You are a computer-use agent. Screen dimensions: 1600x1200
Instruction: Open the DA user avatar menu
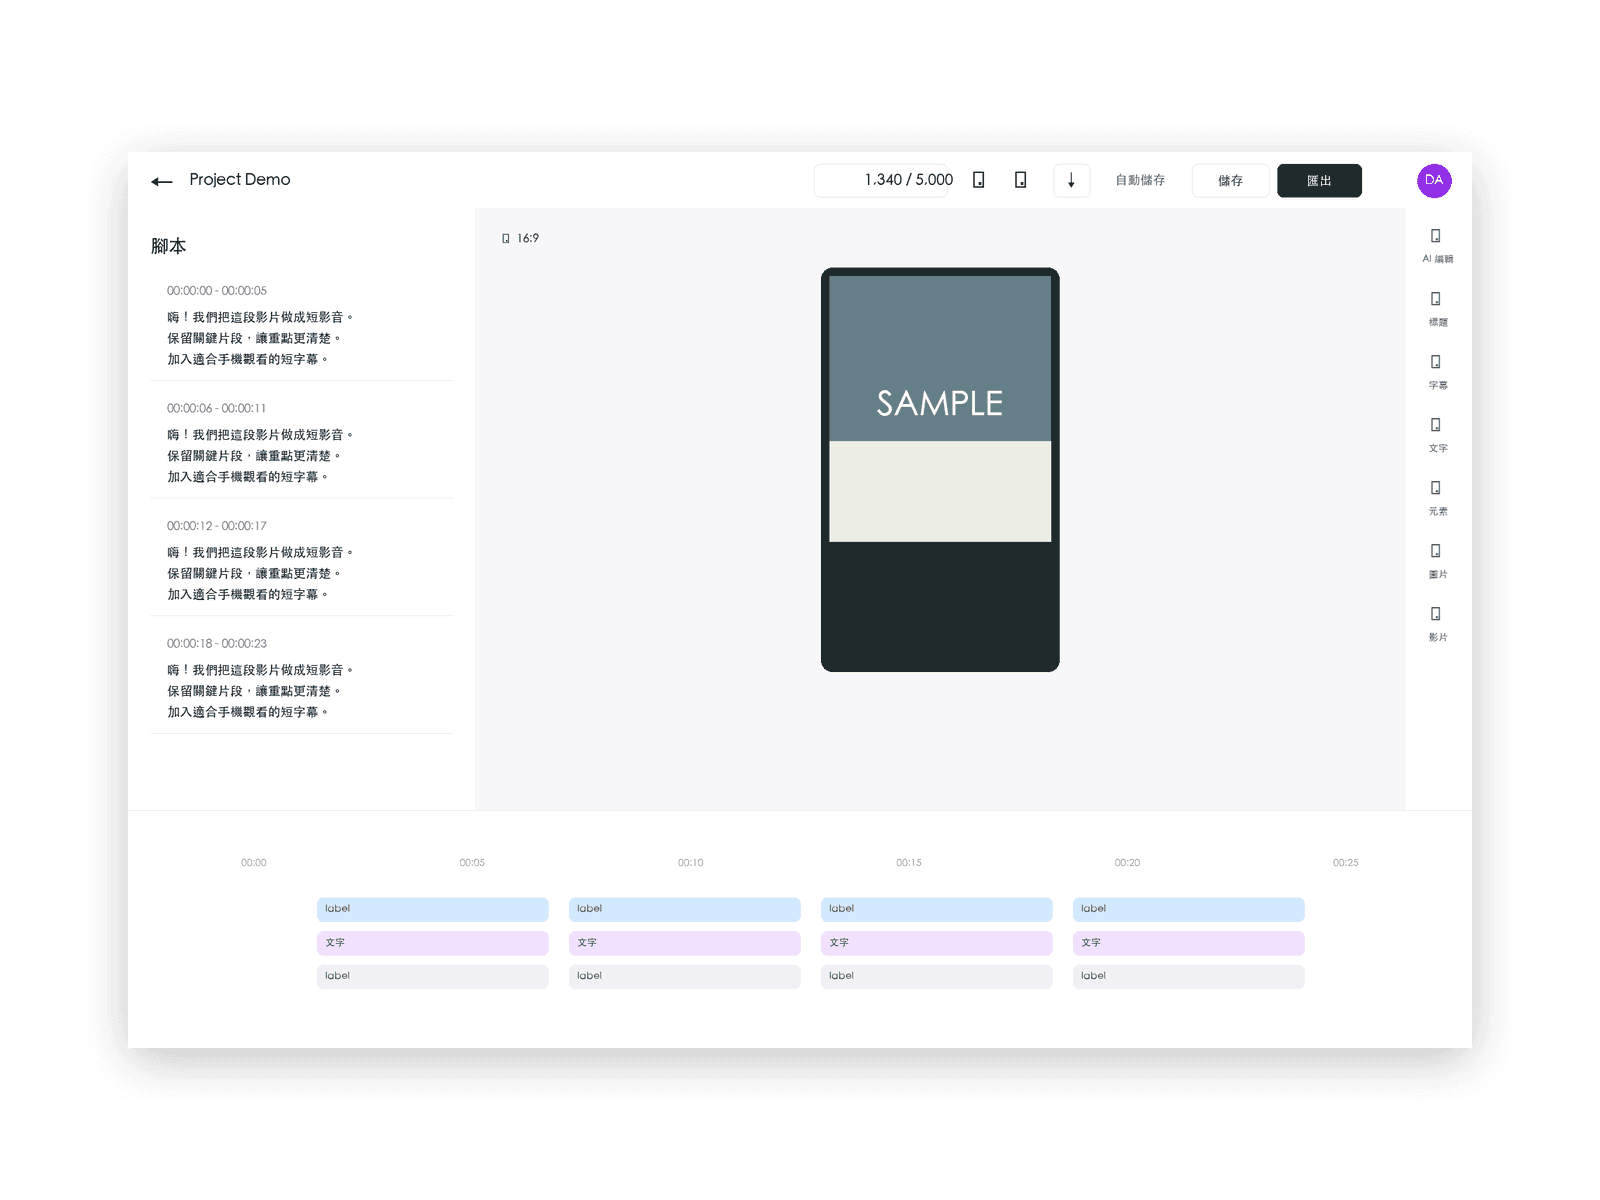pyautogui.click(x=1434, y=180)
